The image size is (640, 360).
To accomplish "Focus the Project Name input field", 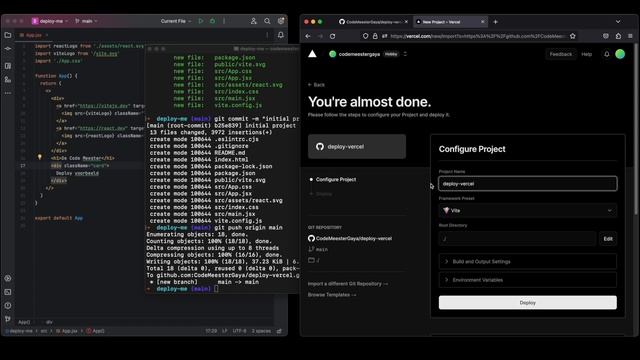I will coord(527,184).
